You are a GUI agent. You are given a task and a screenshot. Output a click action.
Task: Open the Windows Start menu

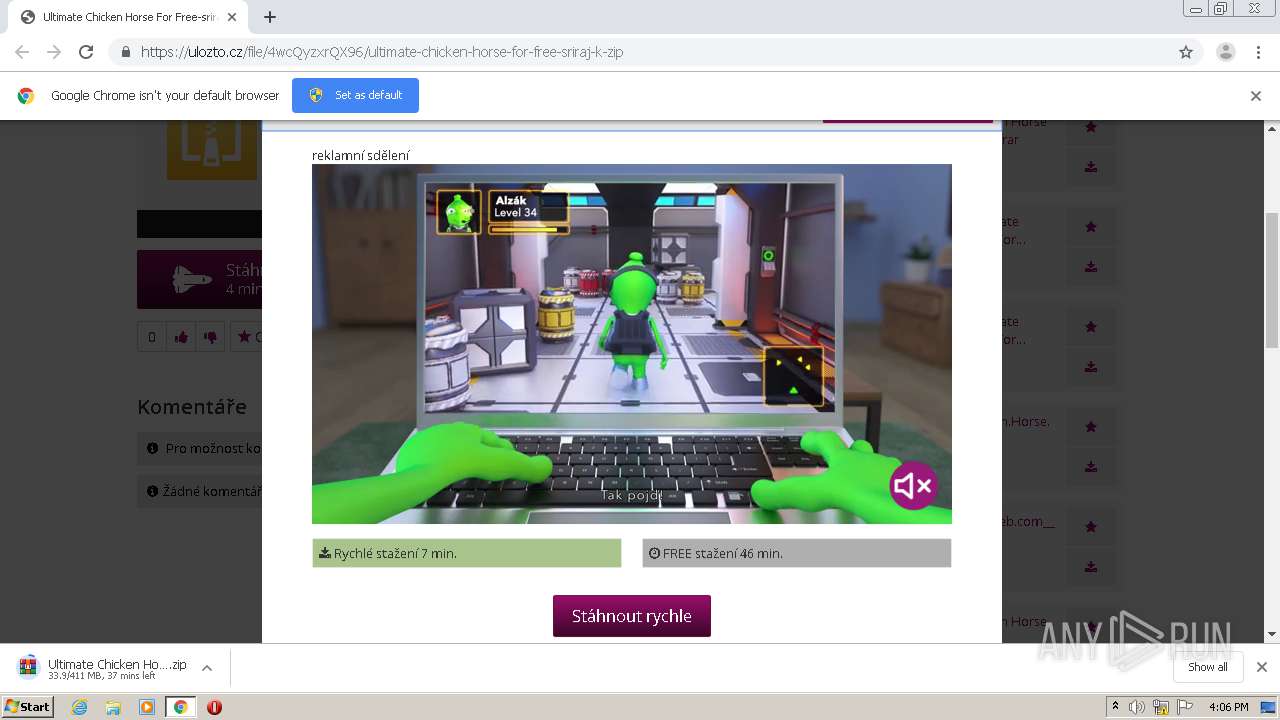tap(27, 706)
